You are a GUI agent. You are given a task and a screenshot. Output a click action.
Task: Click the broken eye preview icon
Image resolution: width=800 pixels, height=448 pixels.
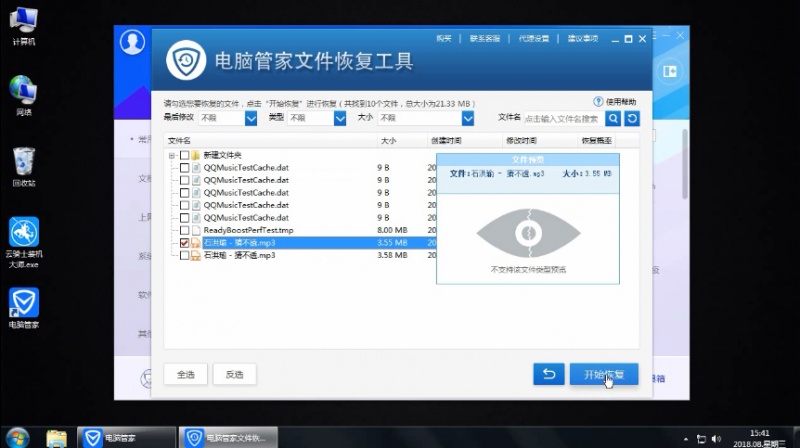click(528, 233)
